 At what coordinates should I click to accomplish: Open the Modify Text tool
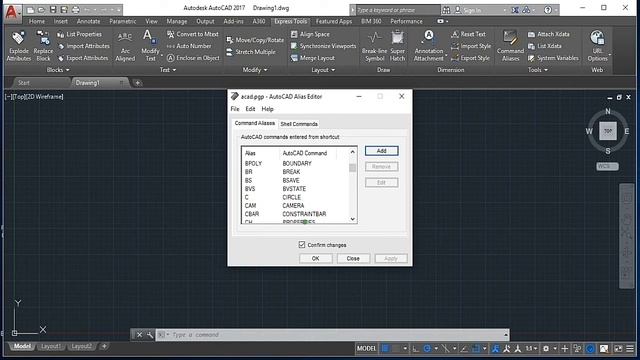click(x=150, y=46)
